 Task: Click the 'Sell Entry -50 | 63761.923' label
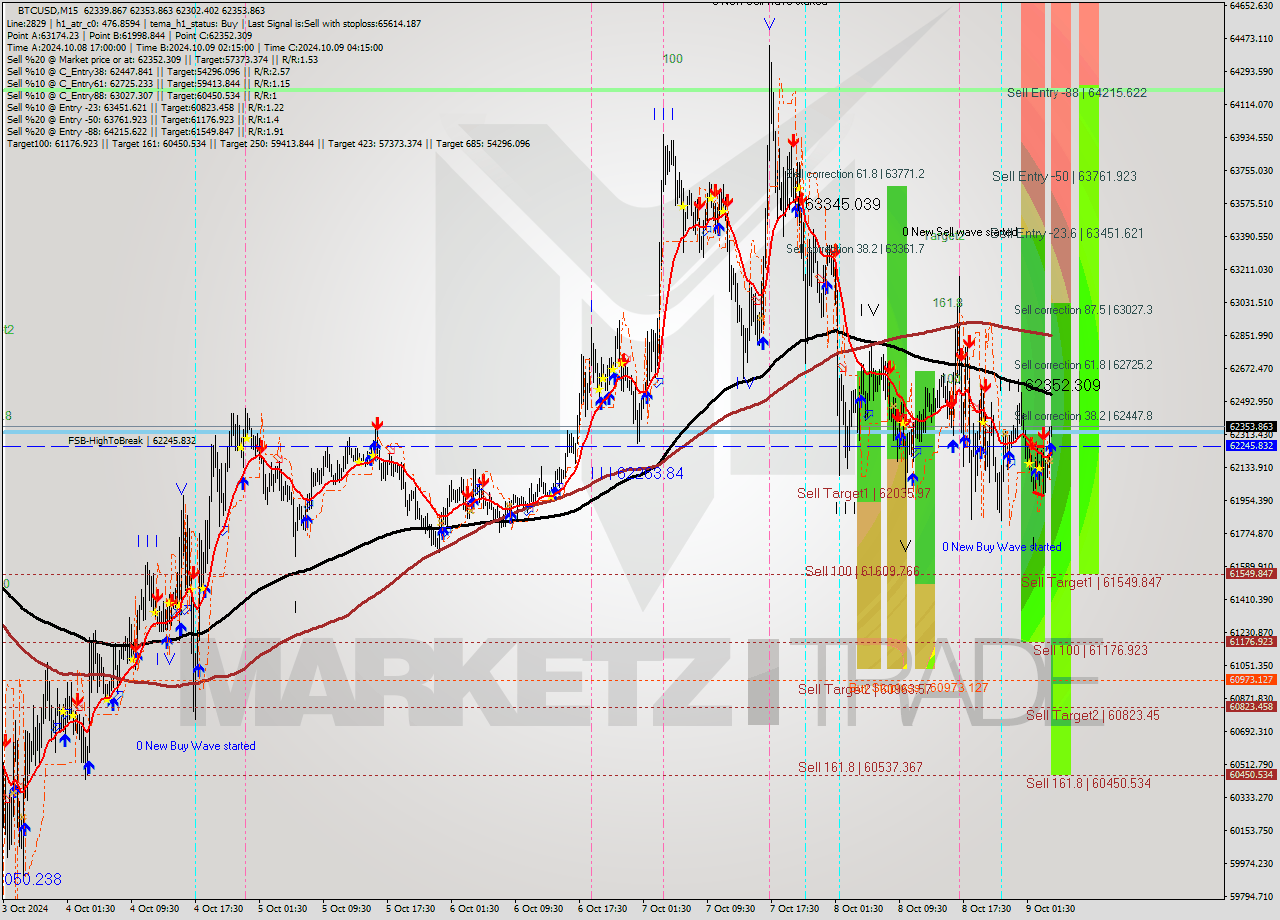coord(1064,176)
